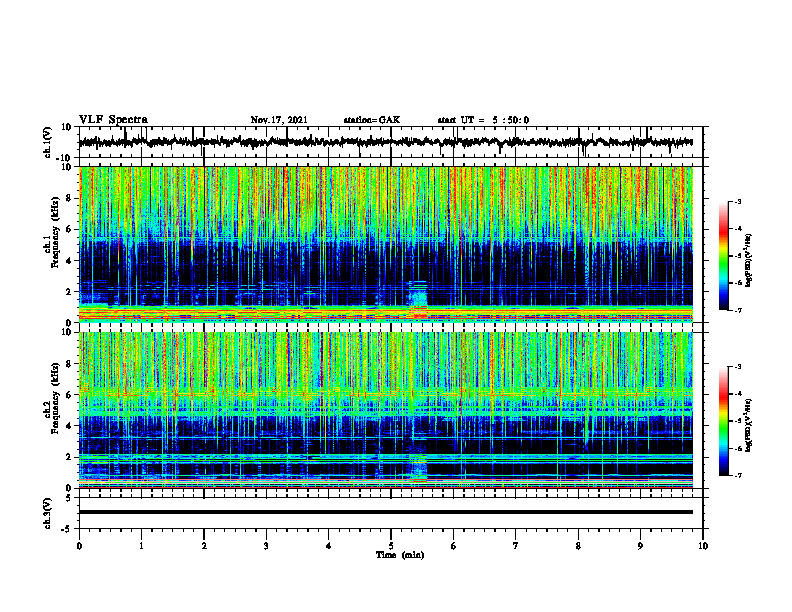Click the "-10" tick on ch.1(V) axis
The image size is (792, 612).
[65, 158]
